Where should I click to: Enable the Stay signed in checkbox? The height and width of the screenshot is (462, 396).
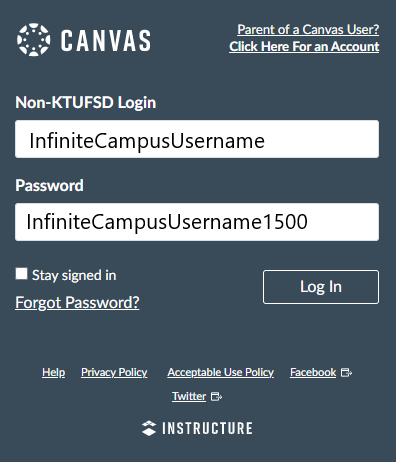pos(21,274)
